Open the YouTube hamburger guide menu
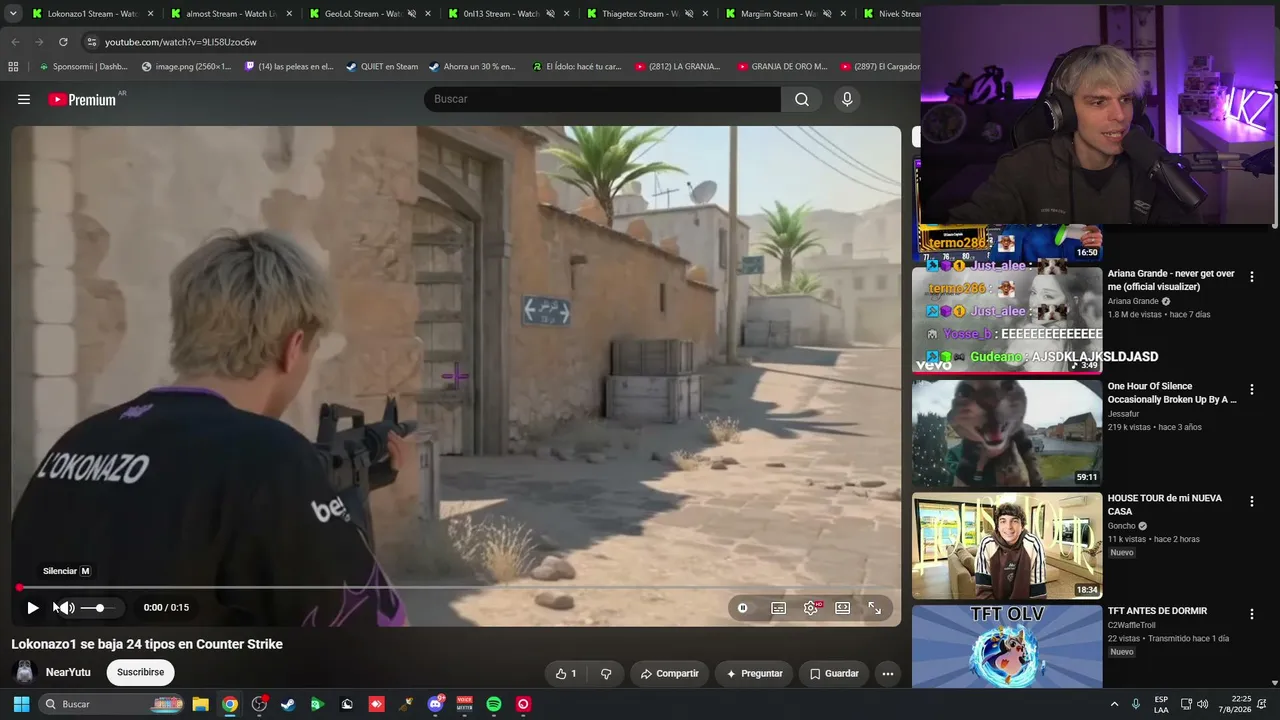Viewport: 1280px width, 720px height. [24, 99]
